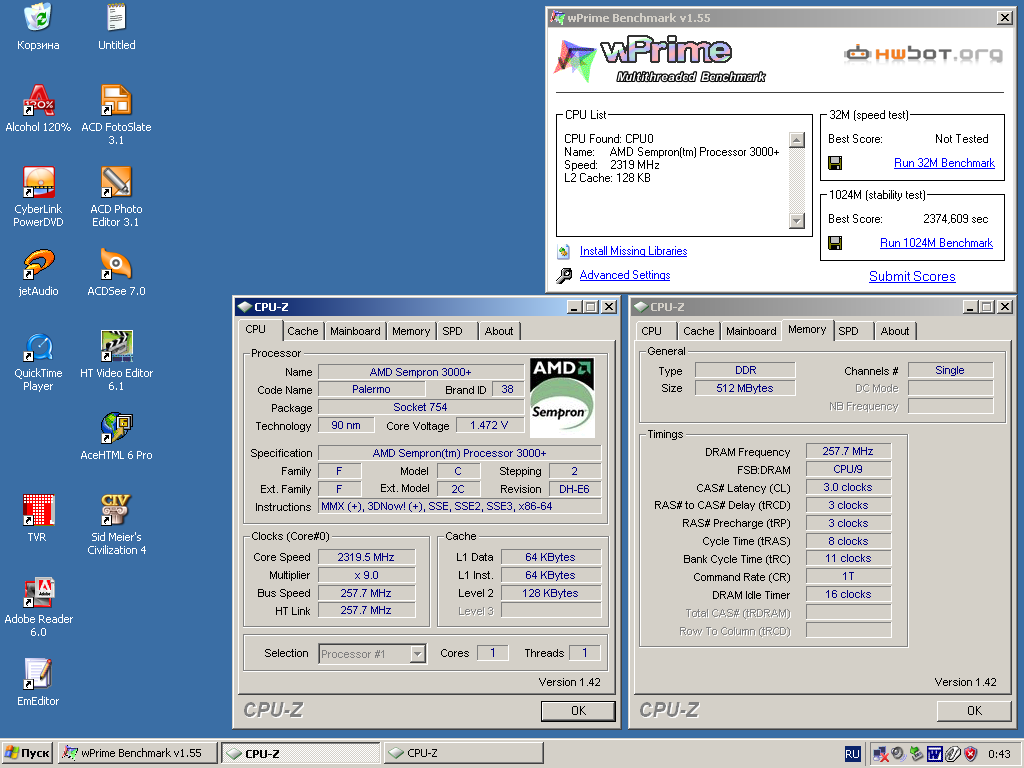The image size is (1024, 768).
Task: Click Install Missing Libraries link
Action: [633, 251]
